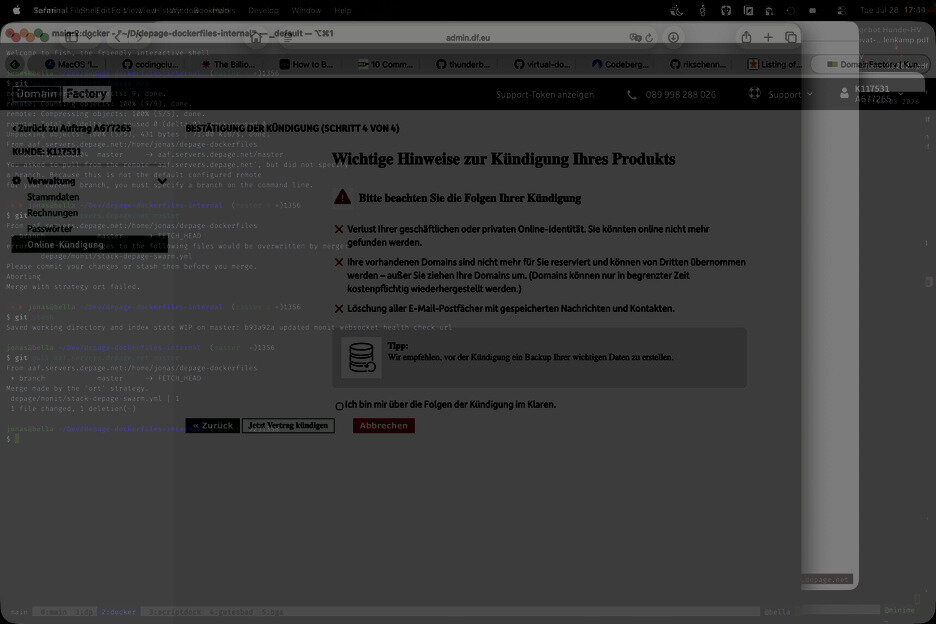
Task: Open the Apple menu
Action: point(17,10)
